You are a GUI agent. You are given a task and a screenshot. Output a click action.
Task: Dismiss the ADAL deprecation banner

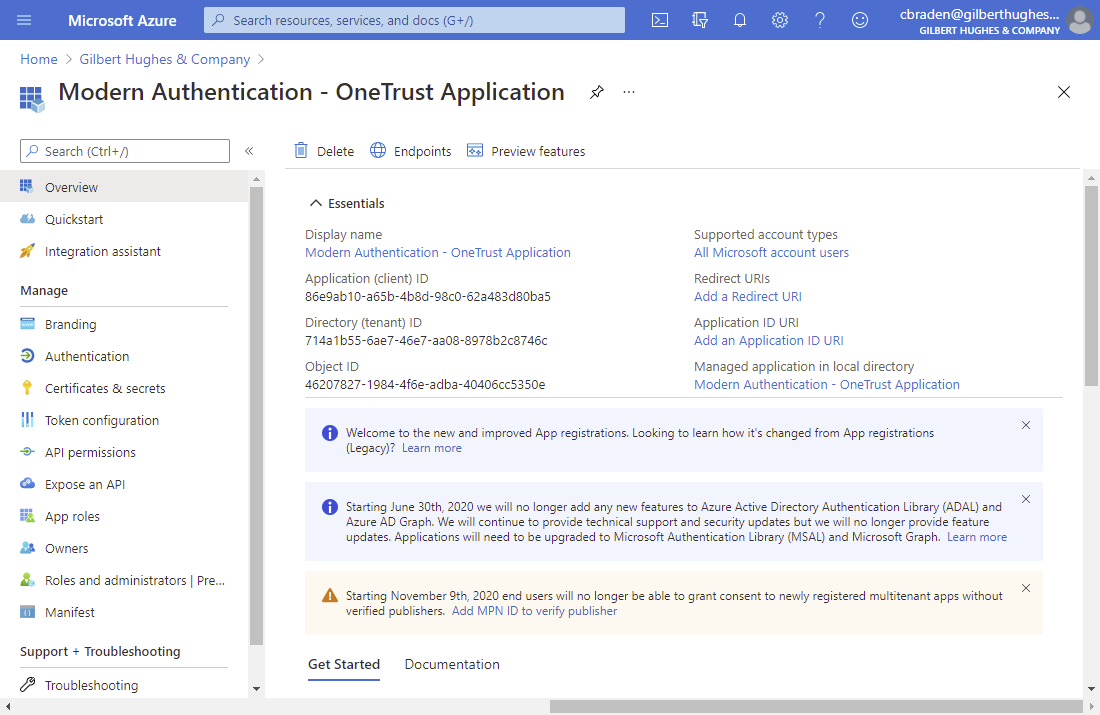pyautogui.click(x=1026, y=499)
